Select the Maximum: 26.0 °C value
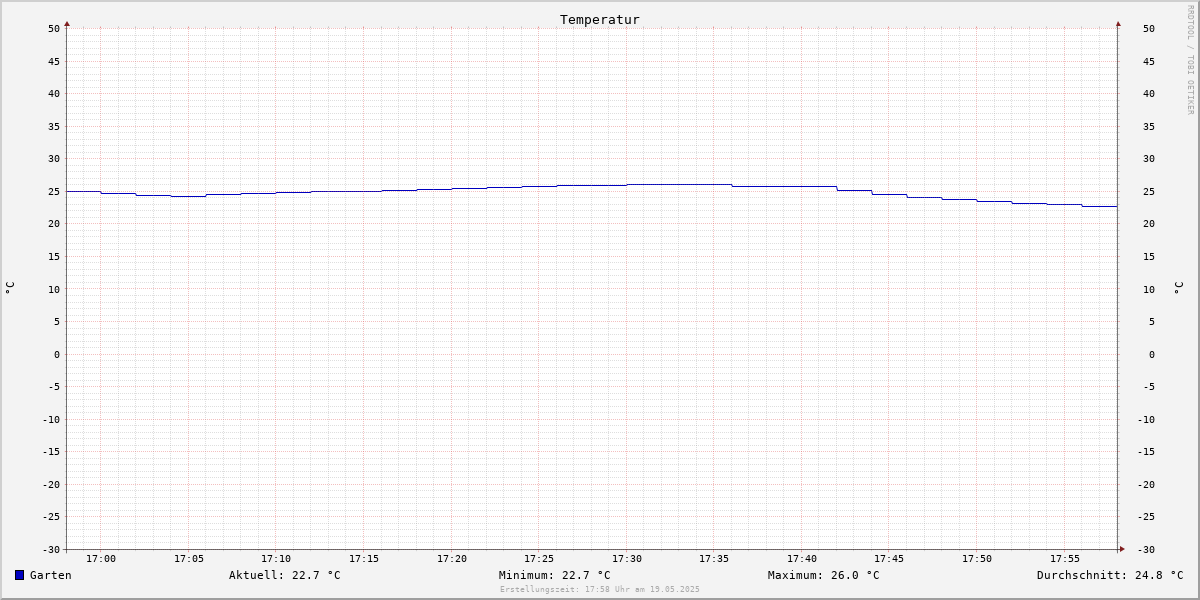The height and width of the screenshot is (600, 1200). 824,575
